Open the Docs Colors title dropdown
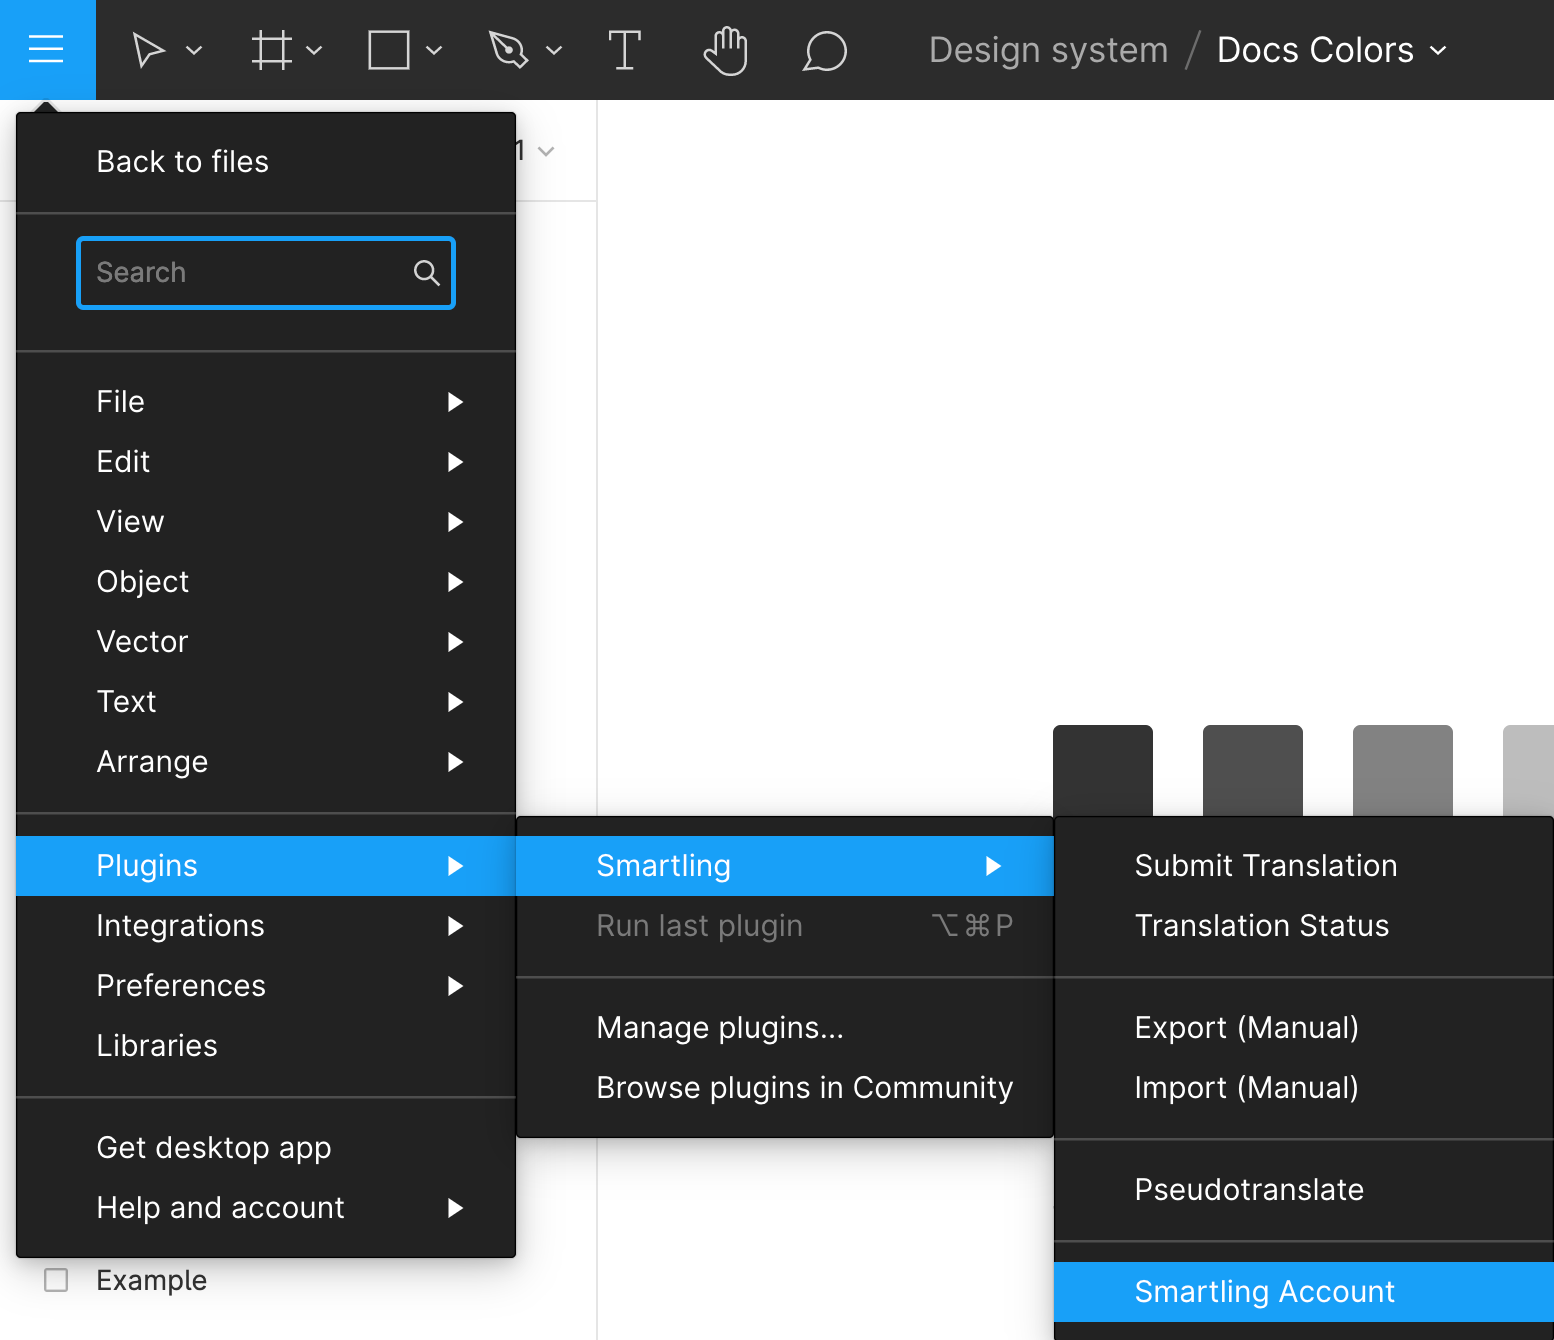 point(1439,49)
